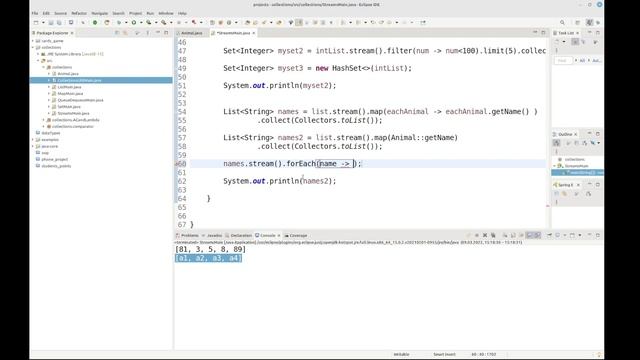Maximize the Console panel

(597, 236)
